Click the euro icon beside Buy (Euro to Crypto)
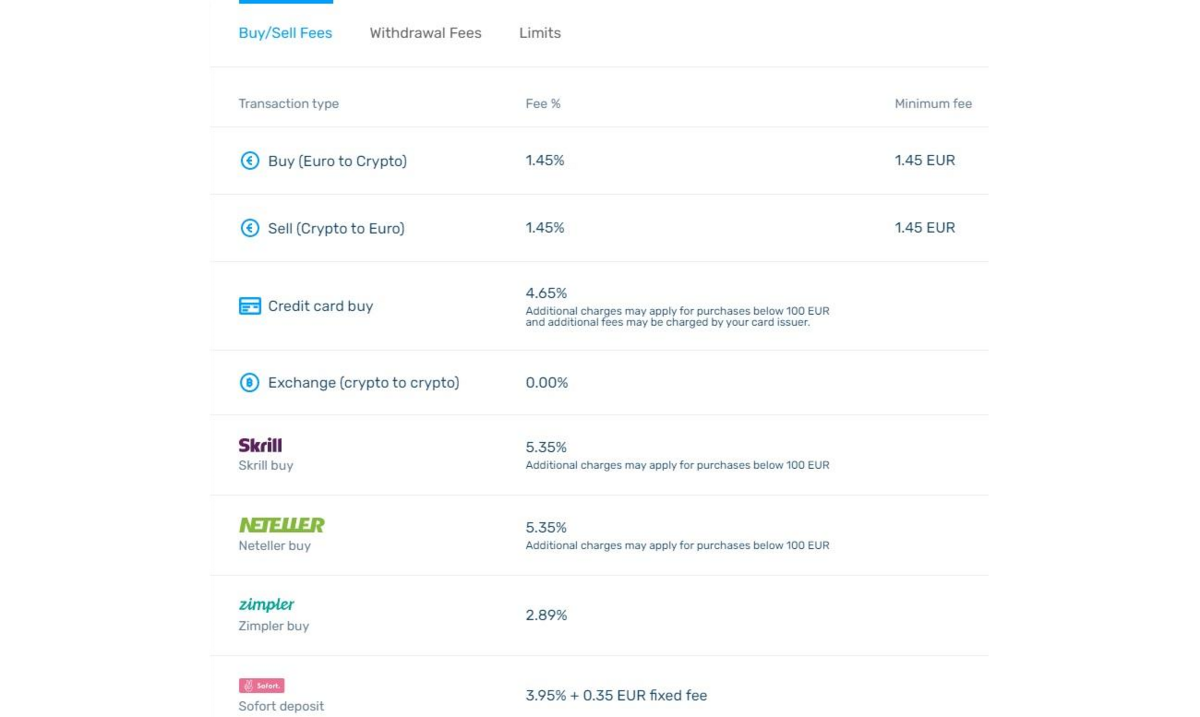This screenshot has height=717, width=1200. pos(250,161)
